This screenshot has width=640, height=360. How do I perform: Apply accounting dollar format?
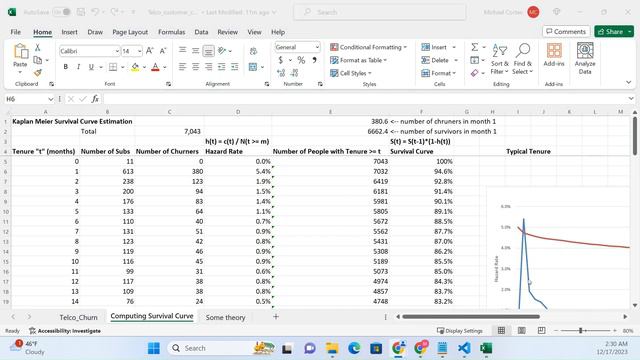pos(281,60)
